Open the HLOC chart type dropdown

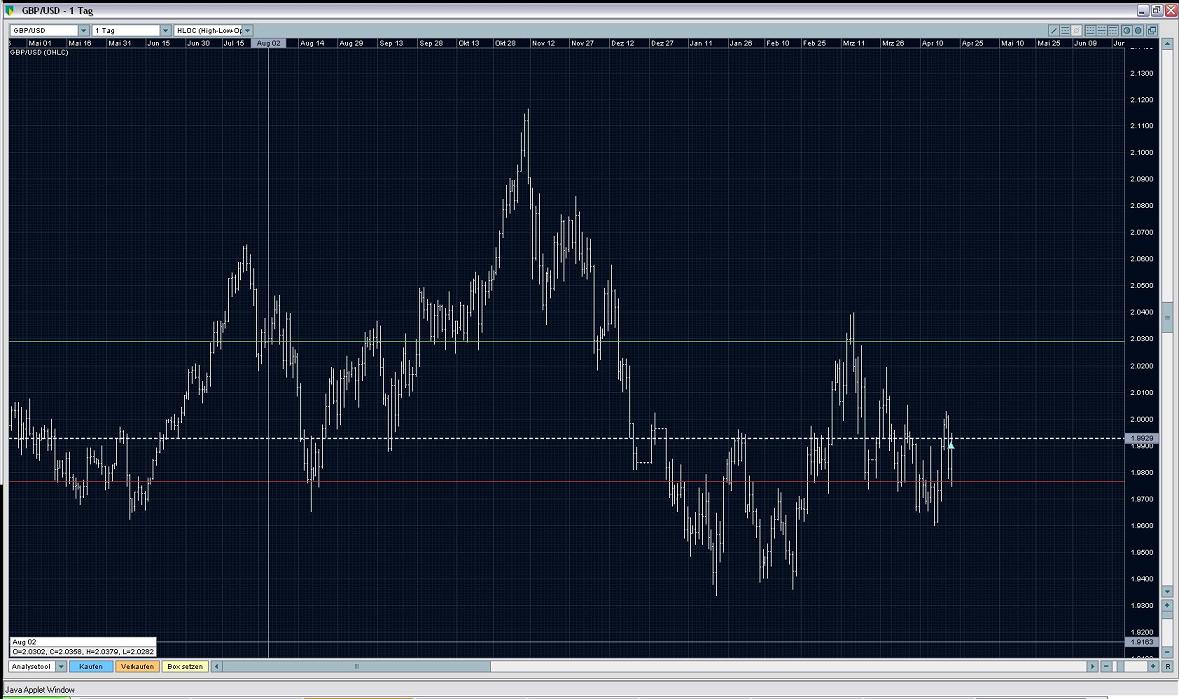click(213, 30)
